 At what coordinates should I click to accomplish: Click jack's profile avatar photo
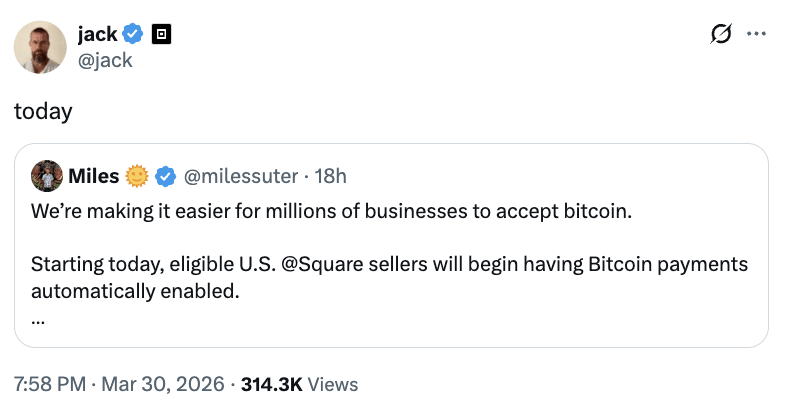(x=40, y=47)
